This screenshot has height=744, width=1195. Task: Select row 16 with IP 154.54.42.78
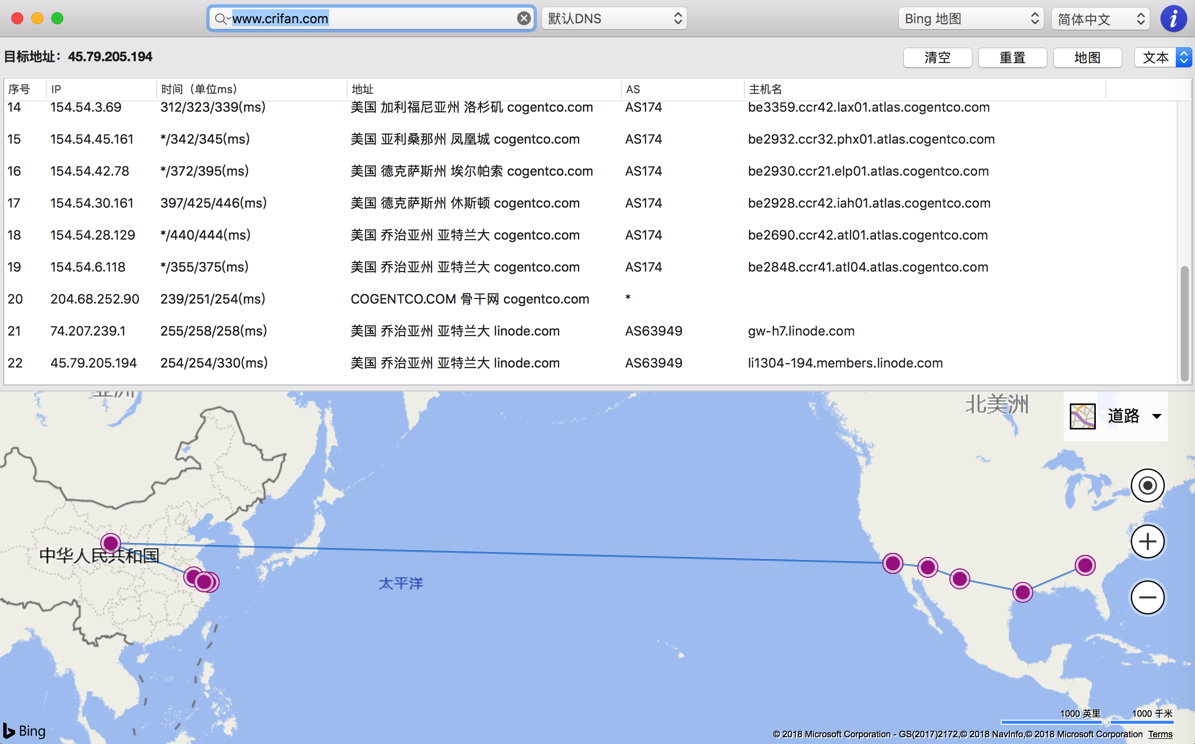coord(591,172)
